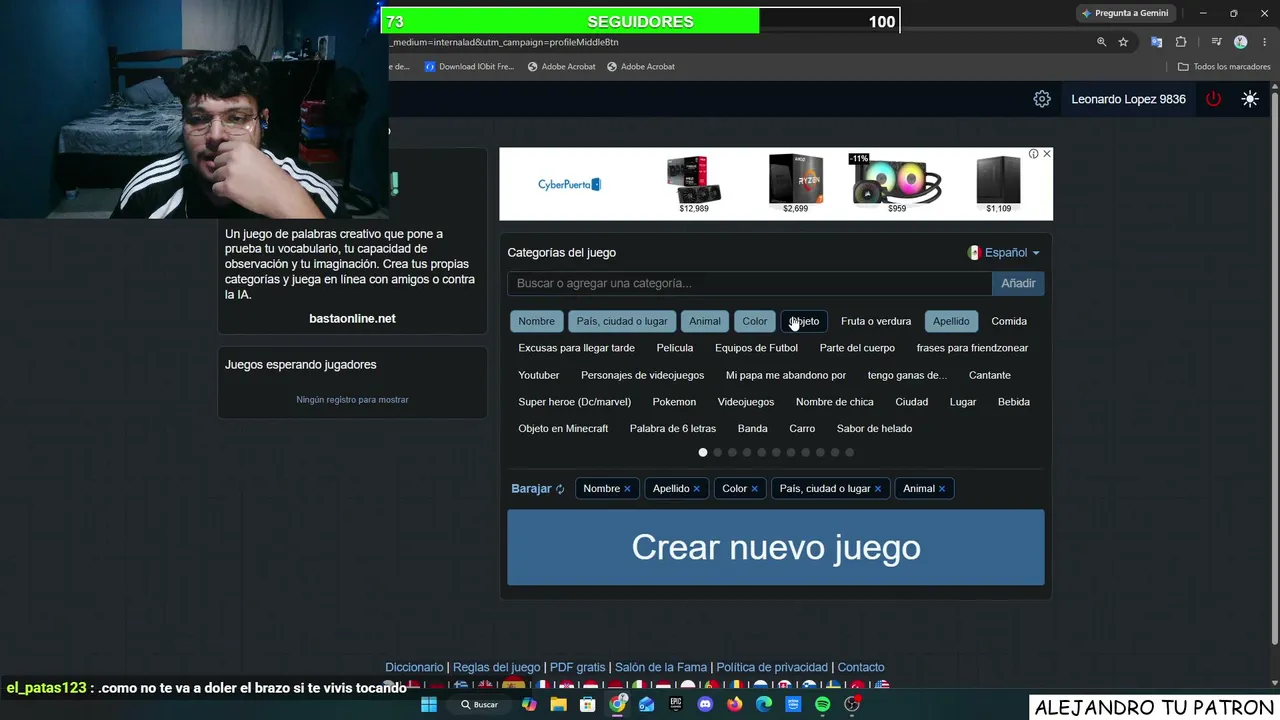Click the red power logout icon
The image size is (1280, 720).
[1213, 99]
